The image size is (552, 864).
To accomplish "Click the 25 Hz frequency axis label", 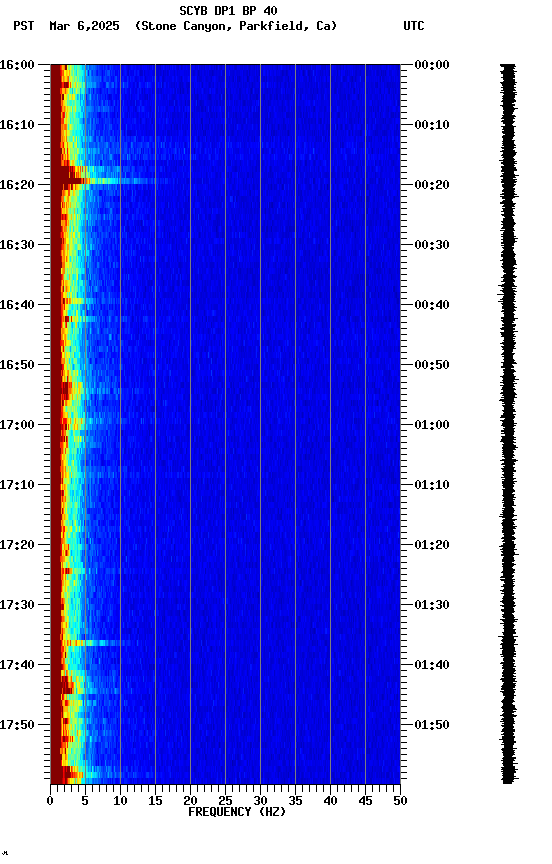I will coord(225,801).
